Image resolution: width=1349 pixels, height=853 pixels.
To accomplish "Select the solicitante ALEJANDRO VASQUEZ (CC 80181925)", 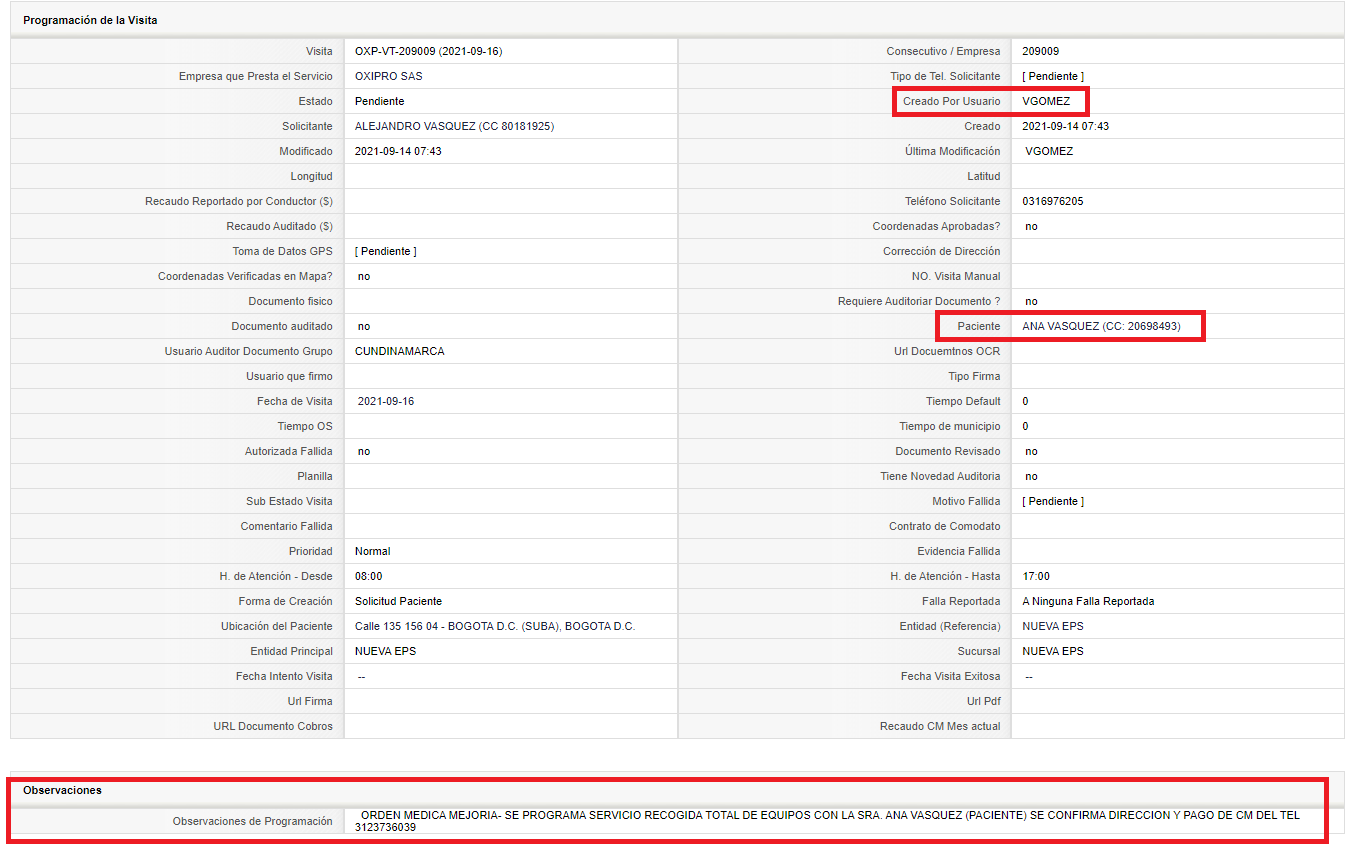I will pyautogui.click(x=454, y=126).
